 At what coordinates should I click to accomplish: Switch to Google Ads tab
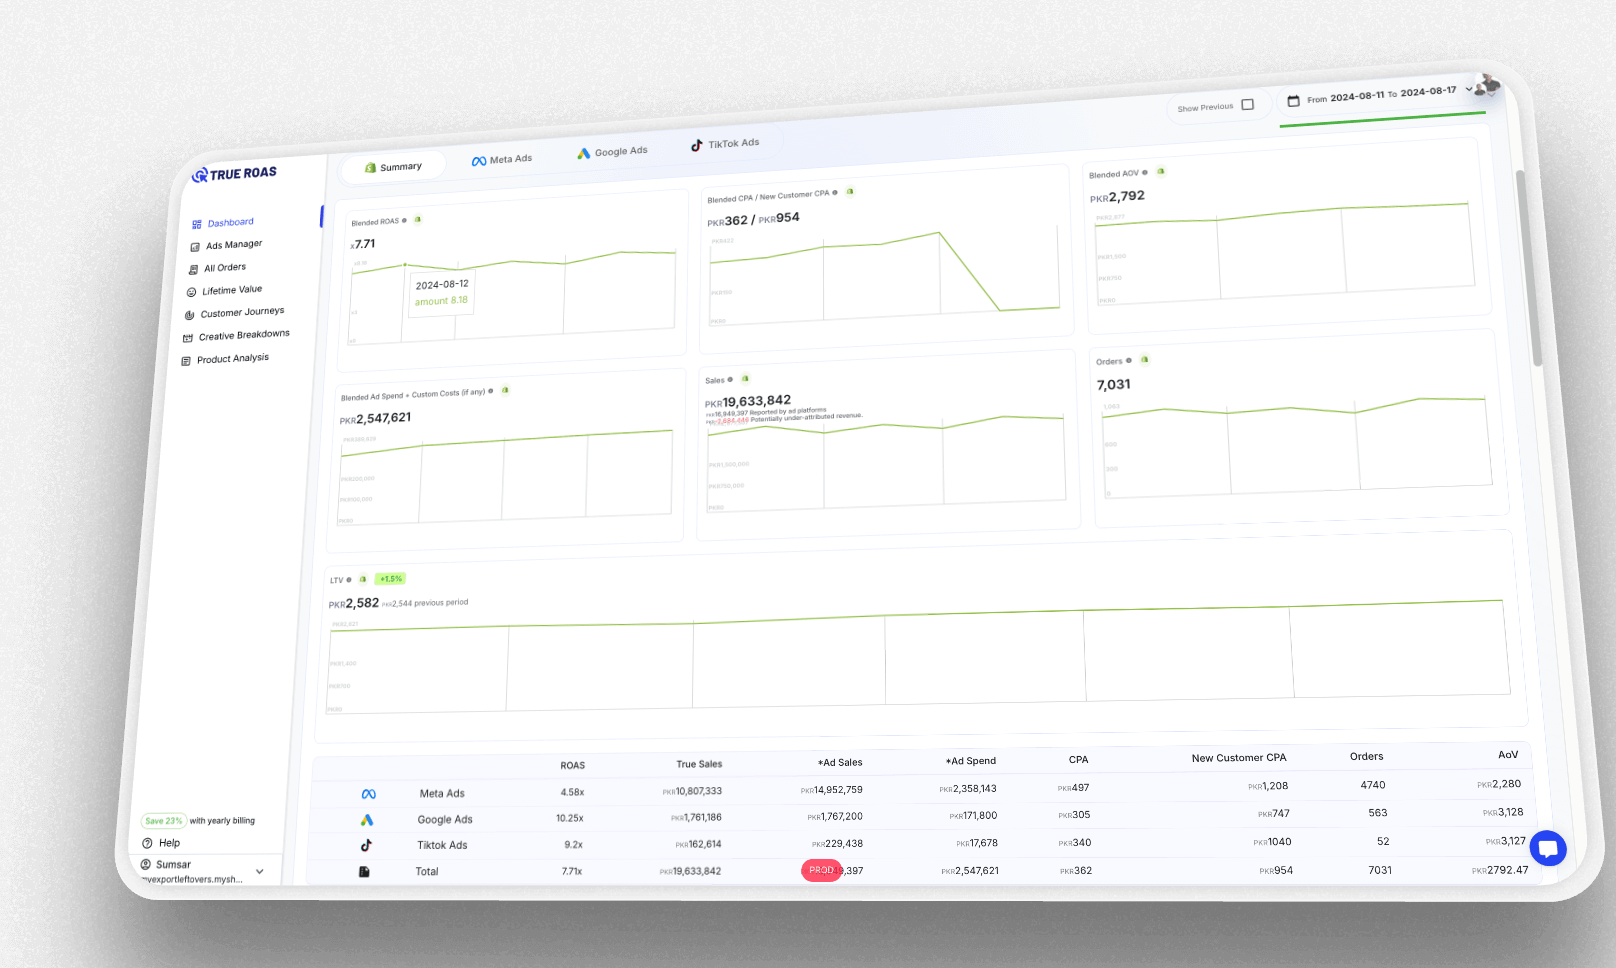point(612,152)
